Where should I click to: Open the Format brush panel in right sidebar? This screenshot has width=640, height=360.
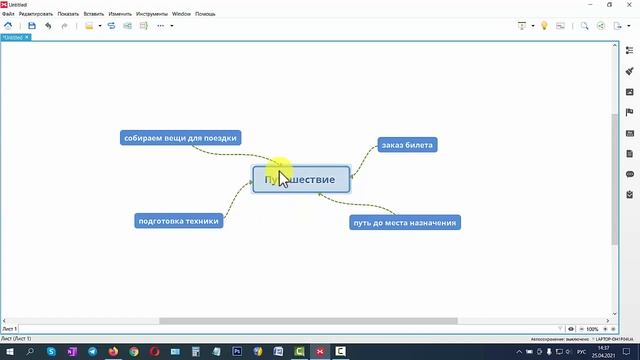pyautogui.click(x=630, y=71)
